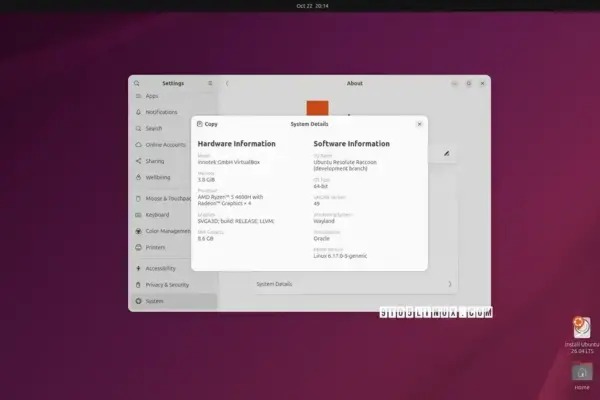Click the 'Linux 6.17.0-5-generic' kernel value
Viewport: 600px width, 400px height.
click(340, 256)
